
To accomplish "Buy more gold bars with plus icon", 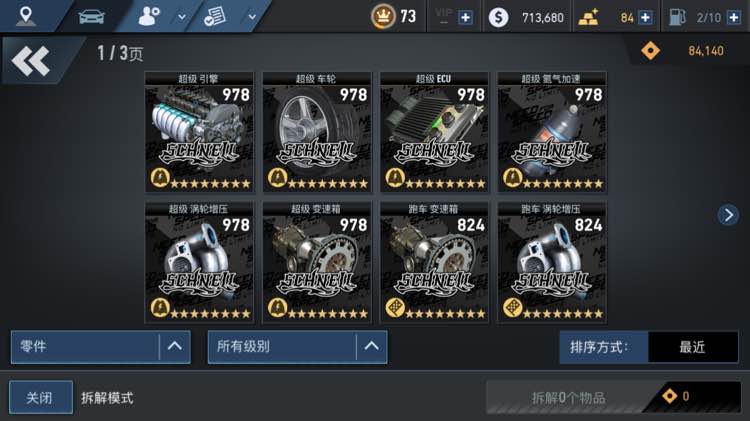I will click(x=645, y=18).
